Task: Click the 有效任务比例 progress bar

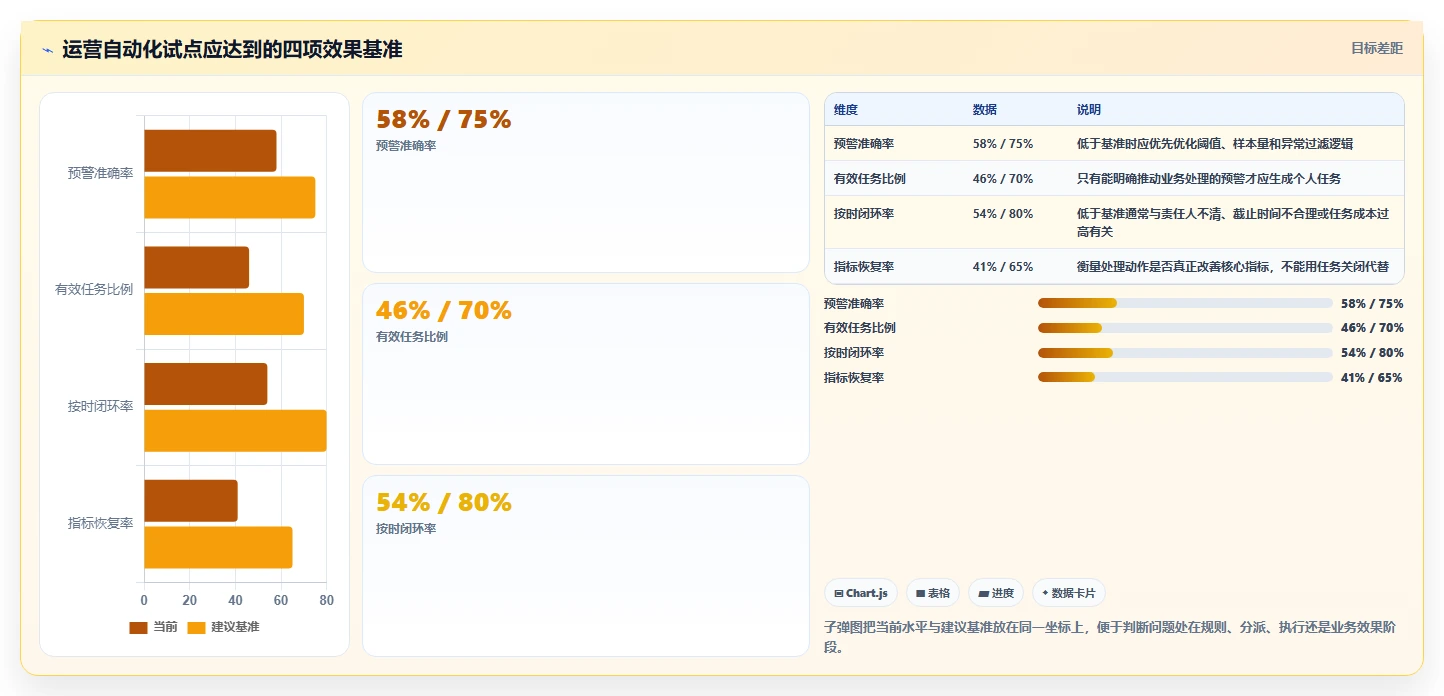Action: pos(1185,328)
